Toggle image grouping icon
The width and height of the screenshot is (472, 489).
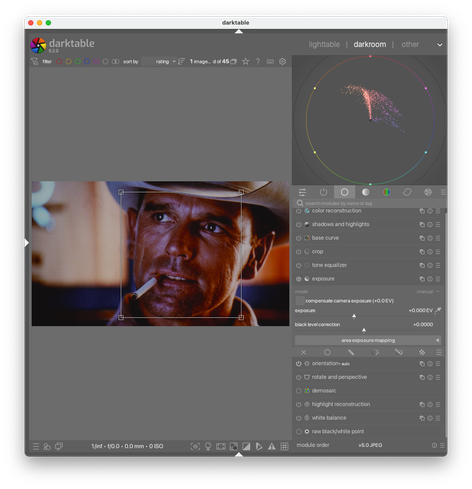233,62
